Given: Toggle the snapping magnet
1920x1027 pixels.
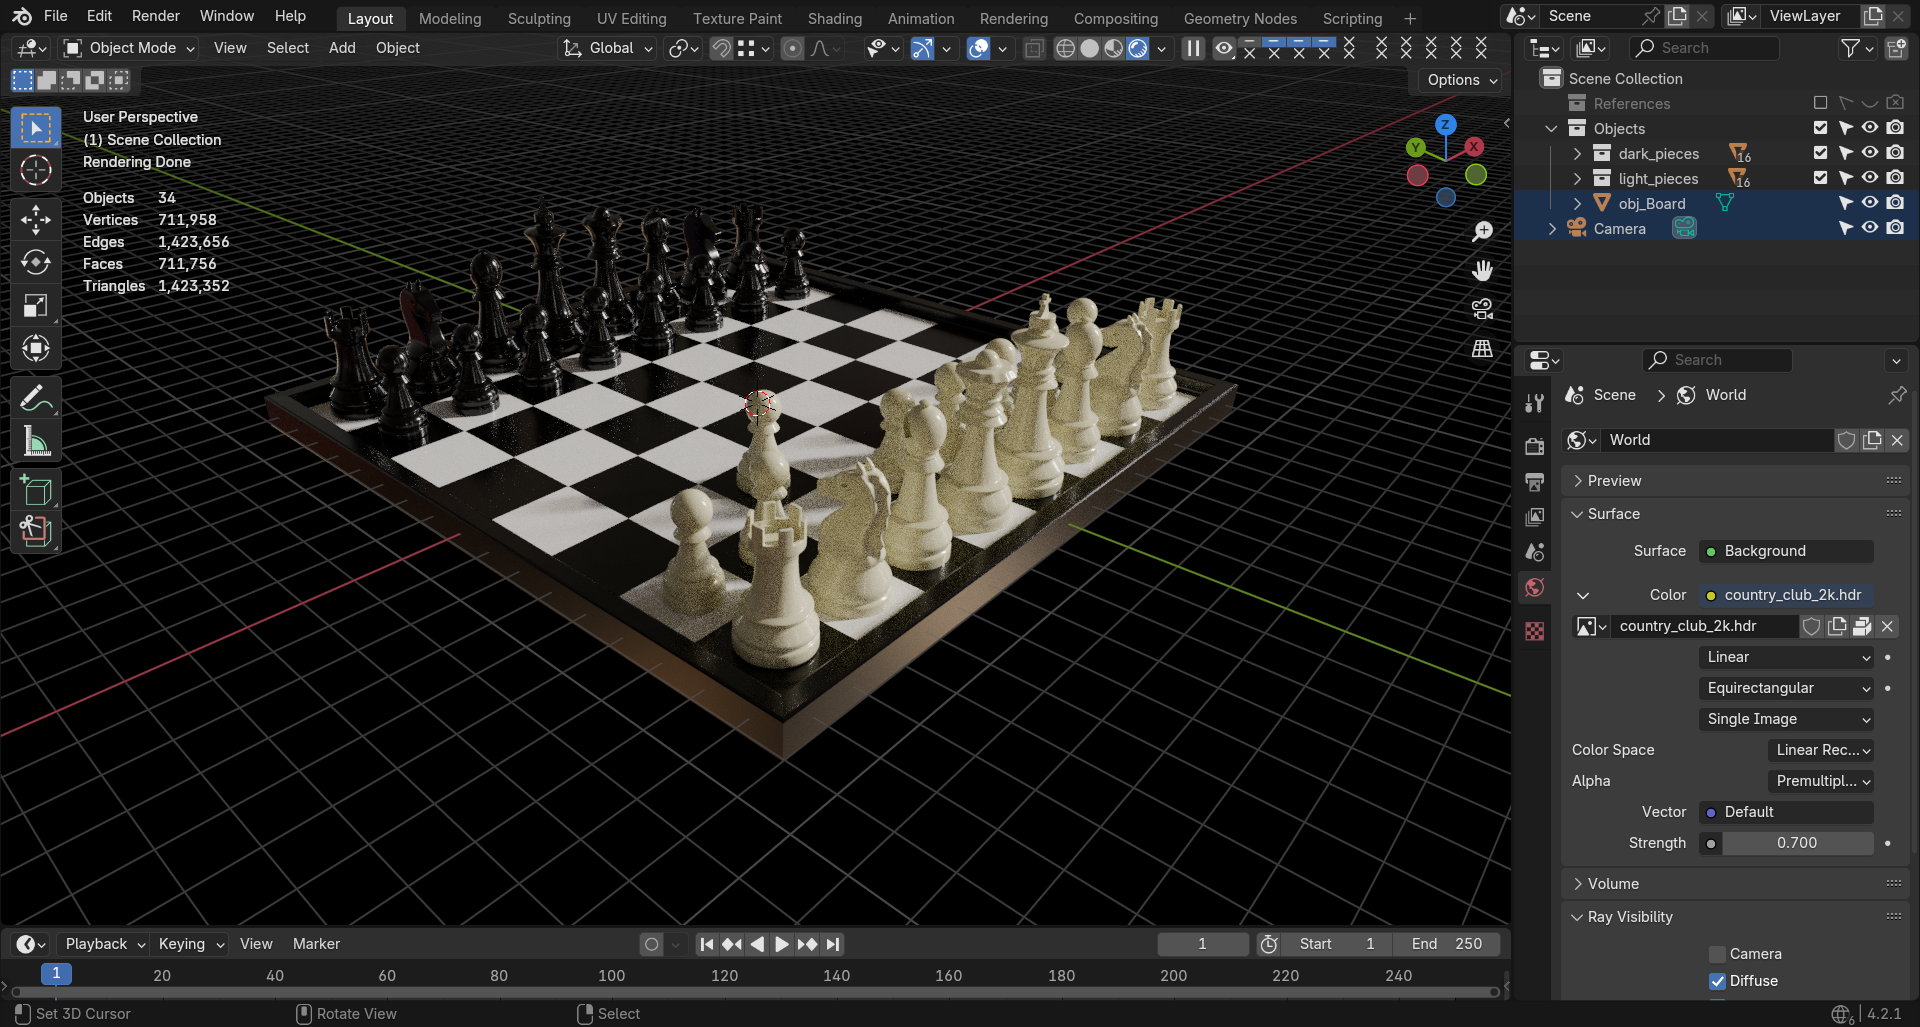Looking at the screenshot, I should coord(721,48).
